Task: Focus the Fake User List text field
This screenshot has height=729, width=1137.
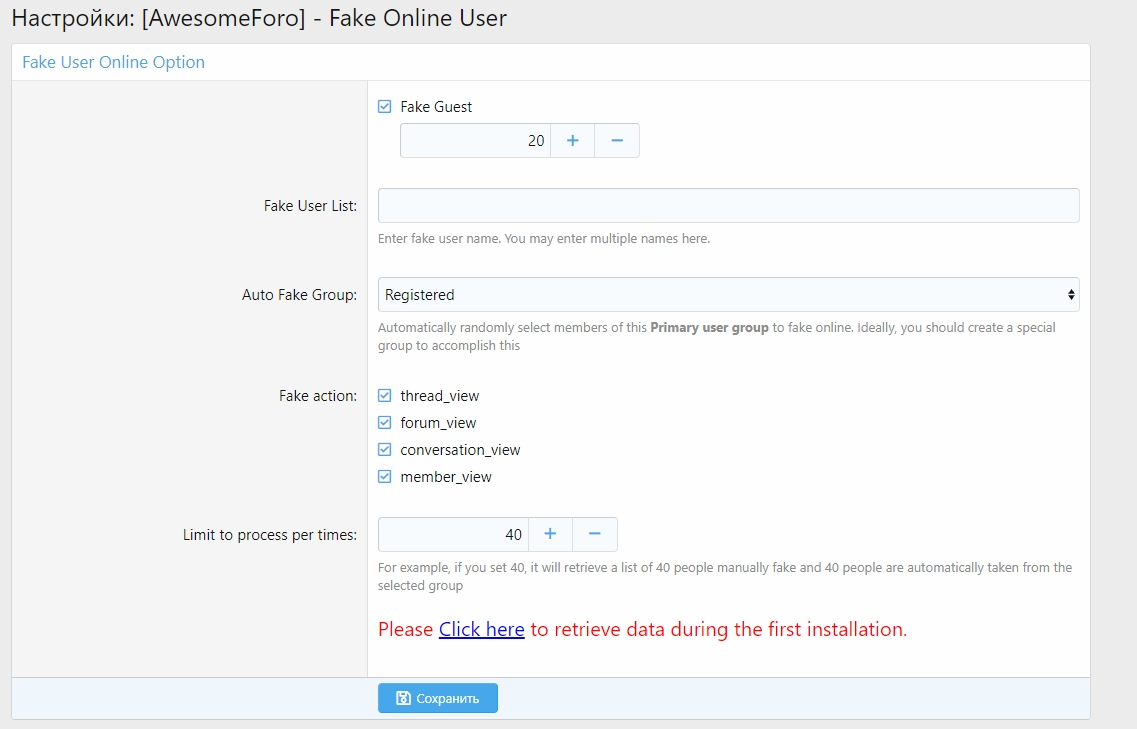Action: (x=728, y=205)
